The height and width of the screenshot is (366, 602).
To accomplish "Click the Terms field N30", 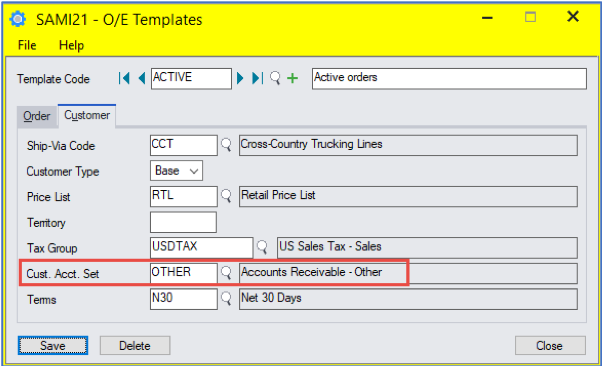I will click(x=184, y=299).
